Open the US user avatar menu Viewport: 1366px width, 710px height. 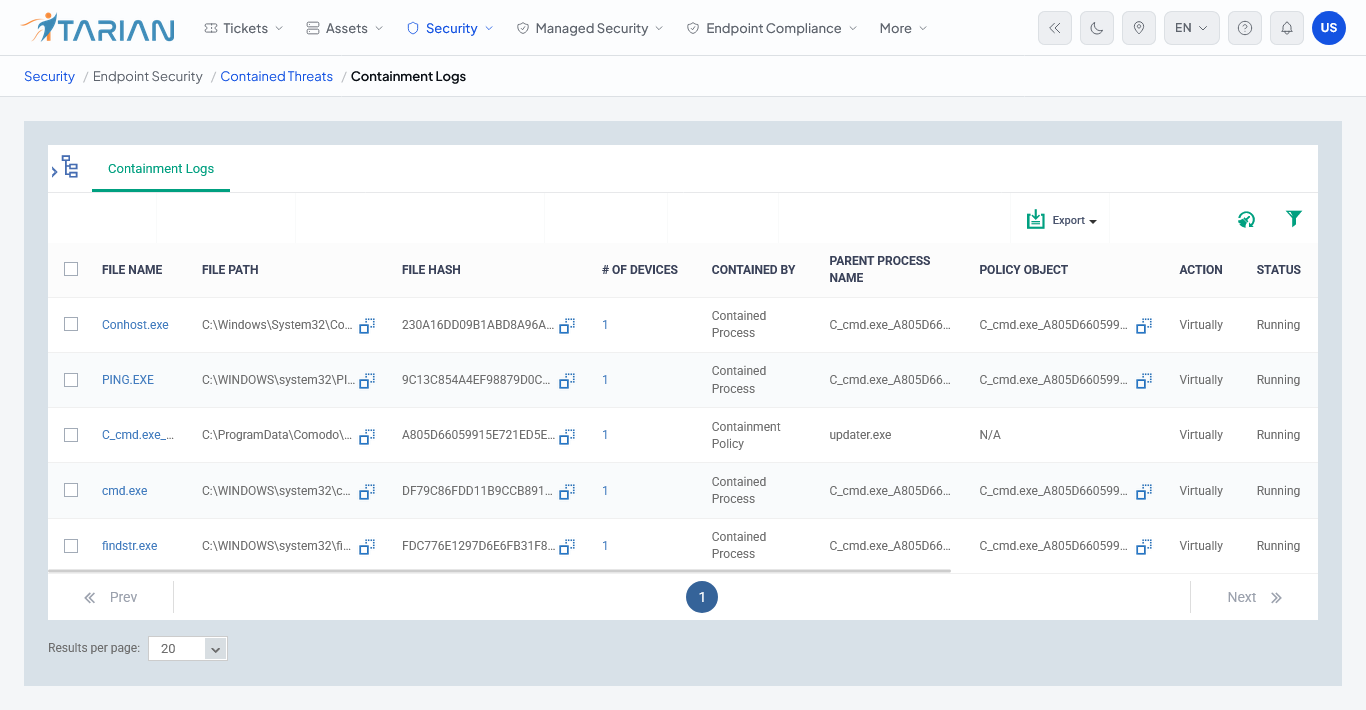coord(1329,28)
